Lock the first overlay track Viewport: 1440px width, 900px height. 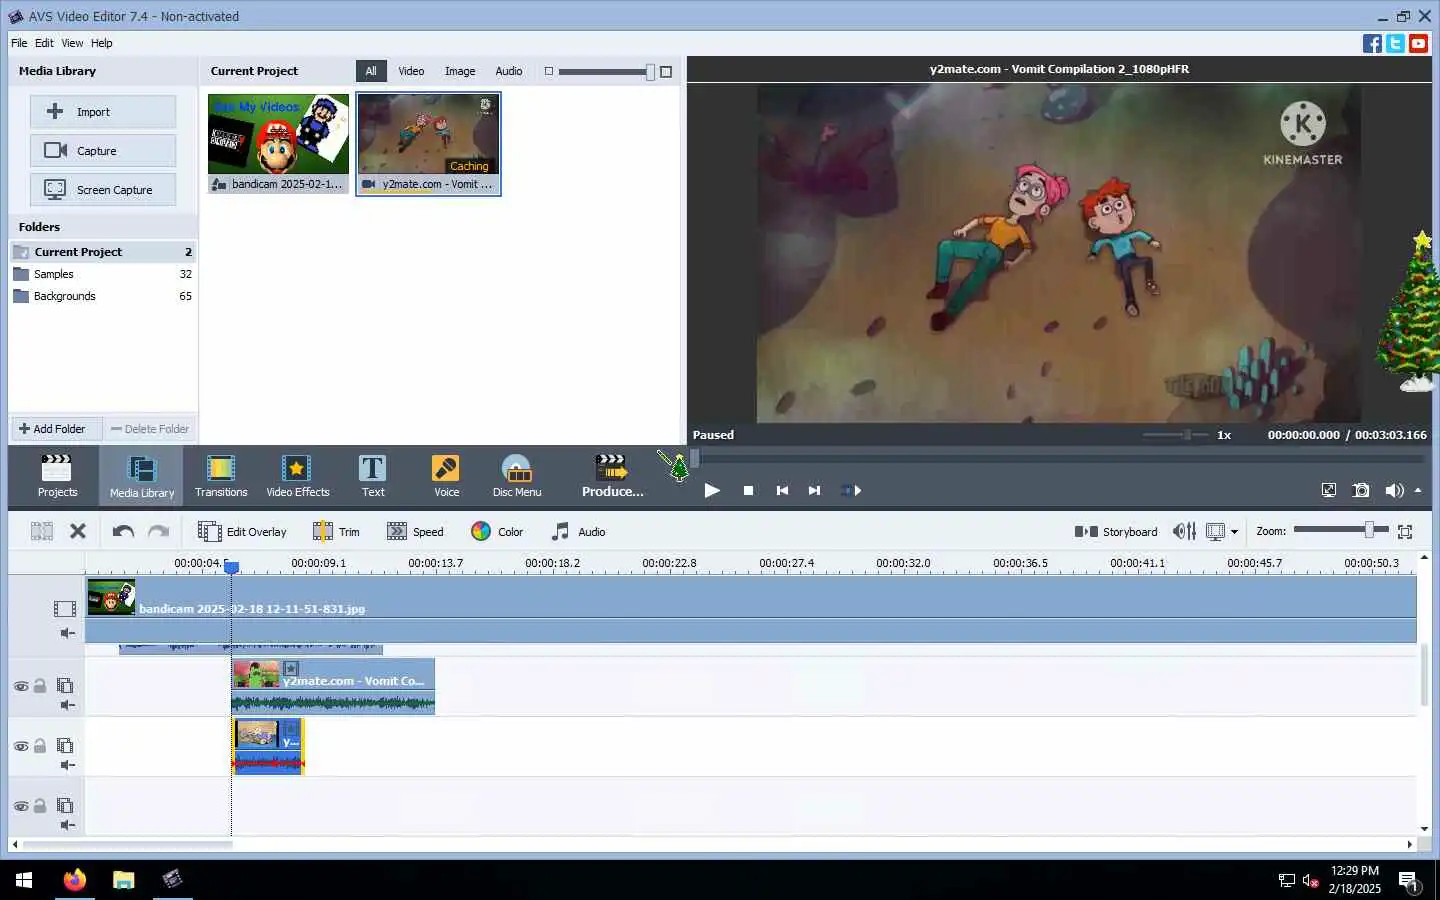40,686
